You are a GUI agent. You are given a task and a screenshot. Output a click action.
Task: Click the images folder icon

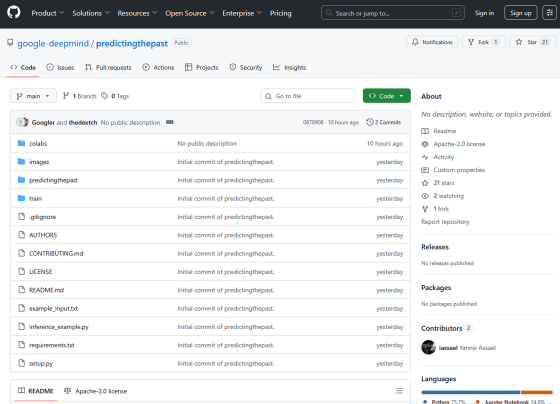point(21,161)
